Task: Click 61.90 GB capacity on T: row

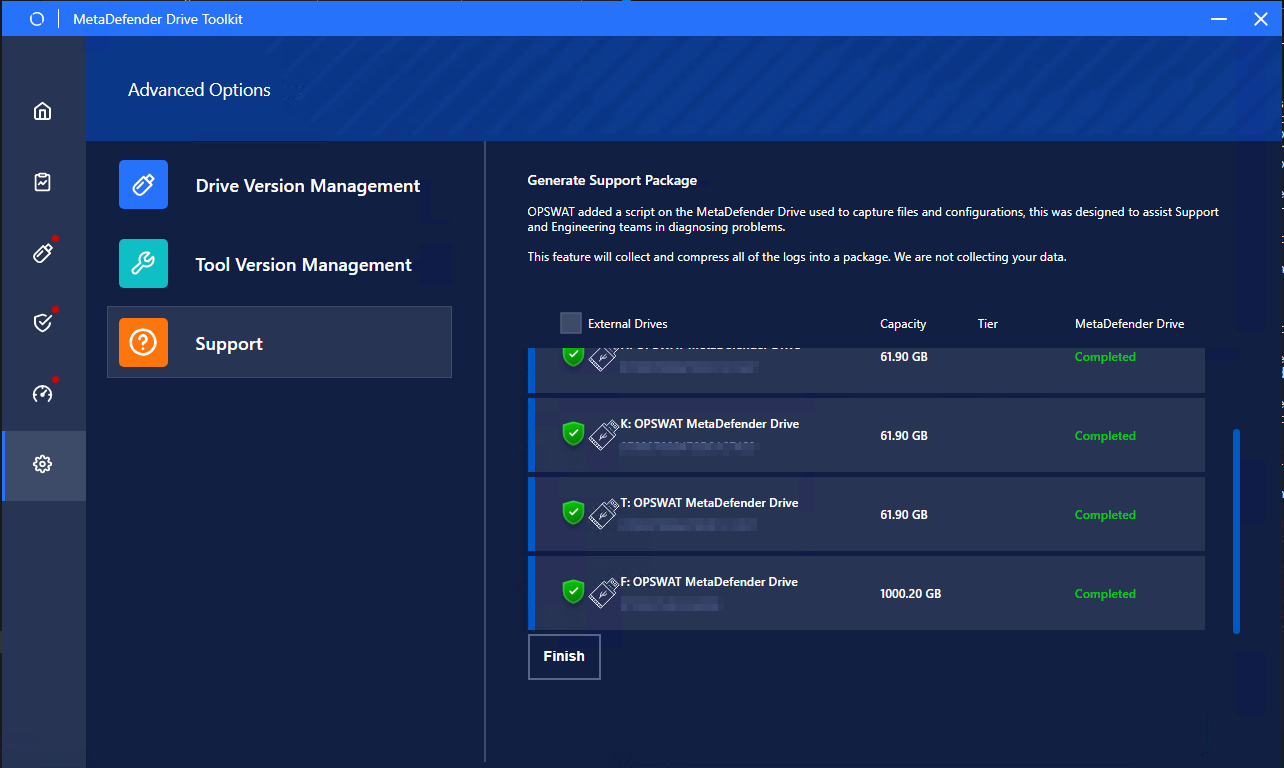Action: 904,515
